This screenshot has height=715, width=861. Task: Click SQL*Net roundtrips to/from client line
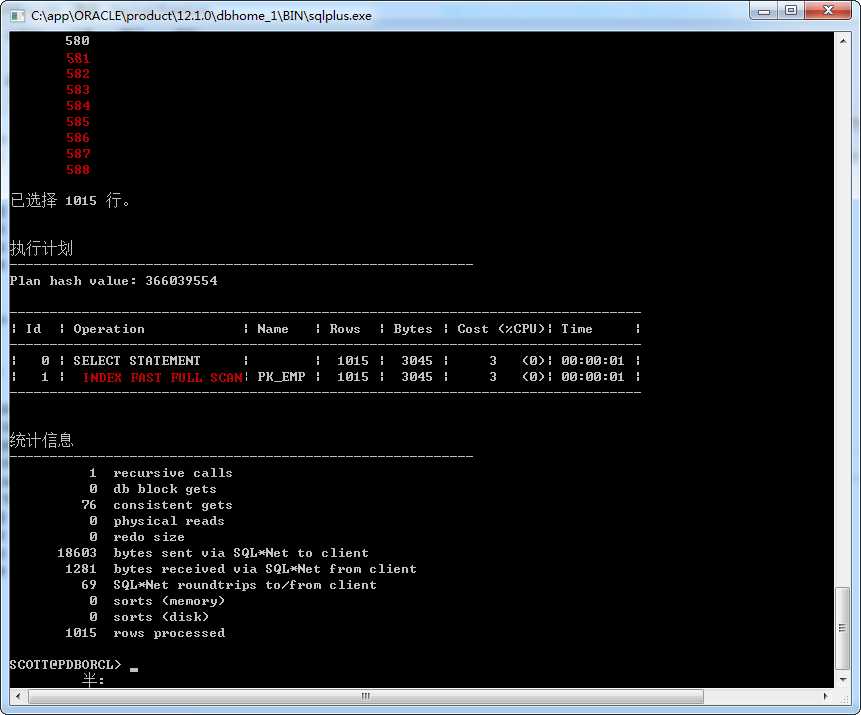pos(228,584)
